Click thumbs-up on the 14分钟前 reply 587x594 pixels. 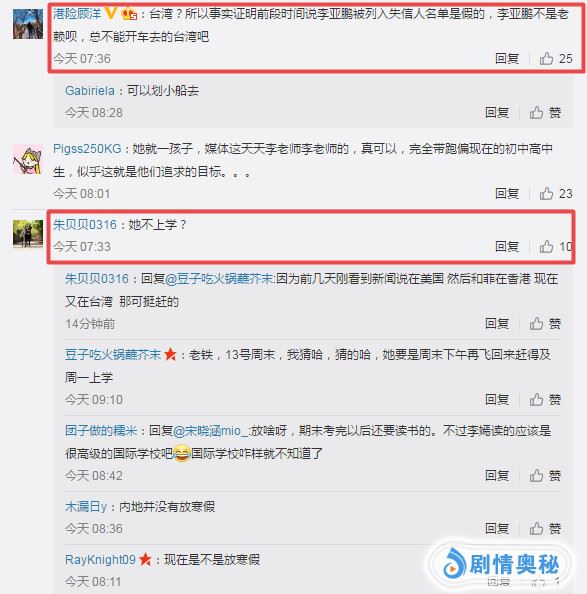coord(545,324)
